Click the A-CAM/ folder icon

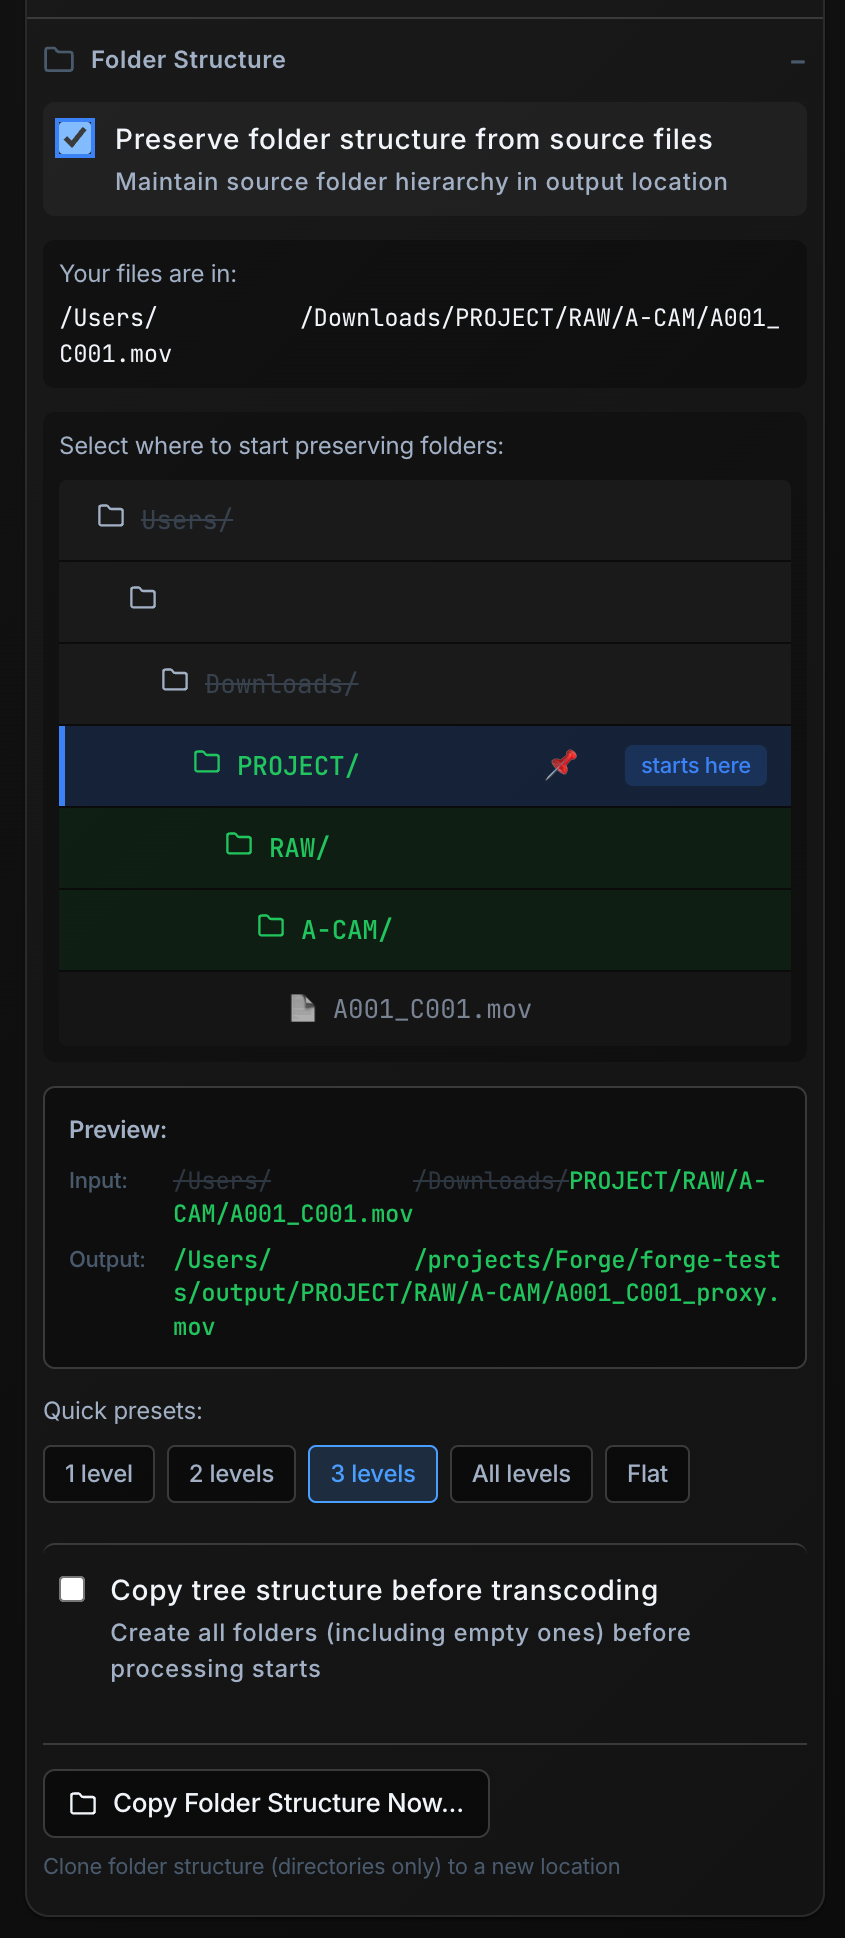tap(270, 926)
